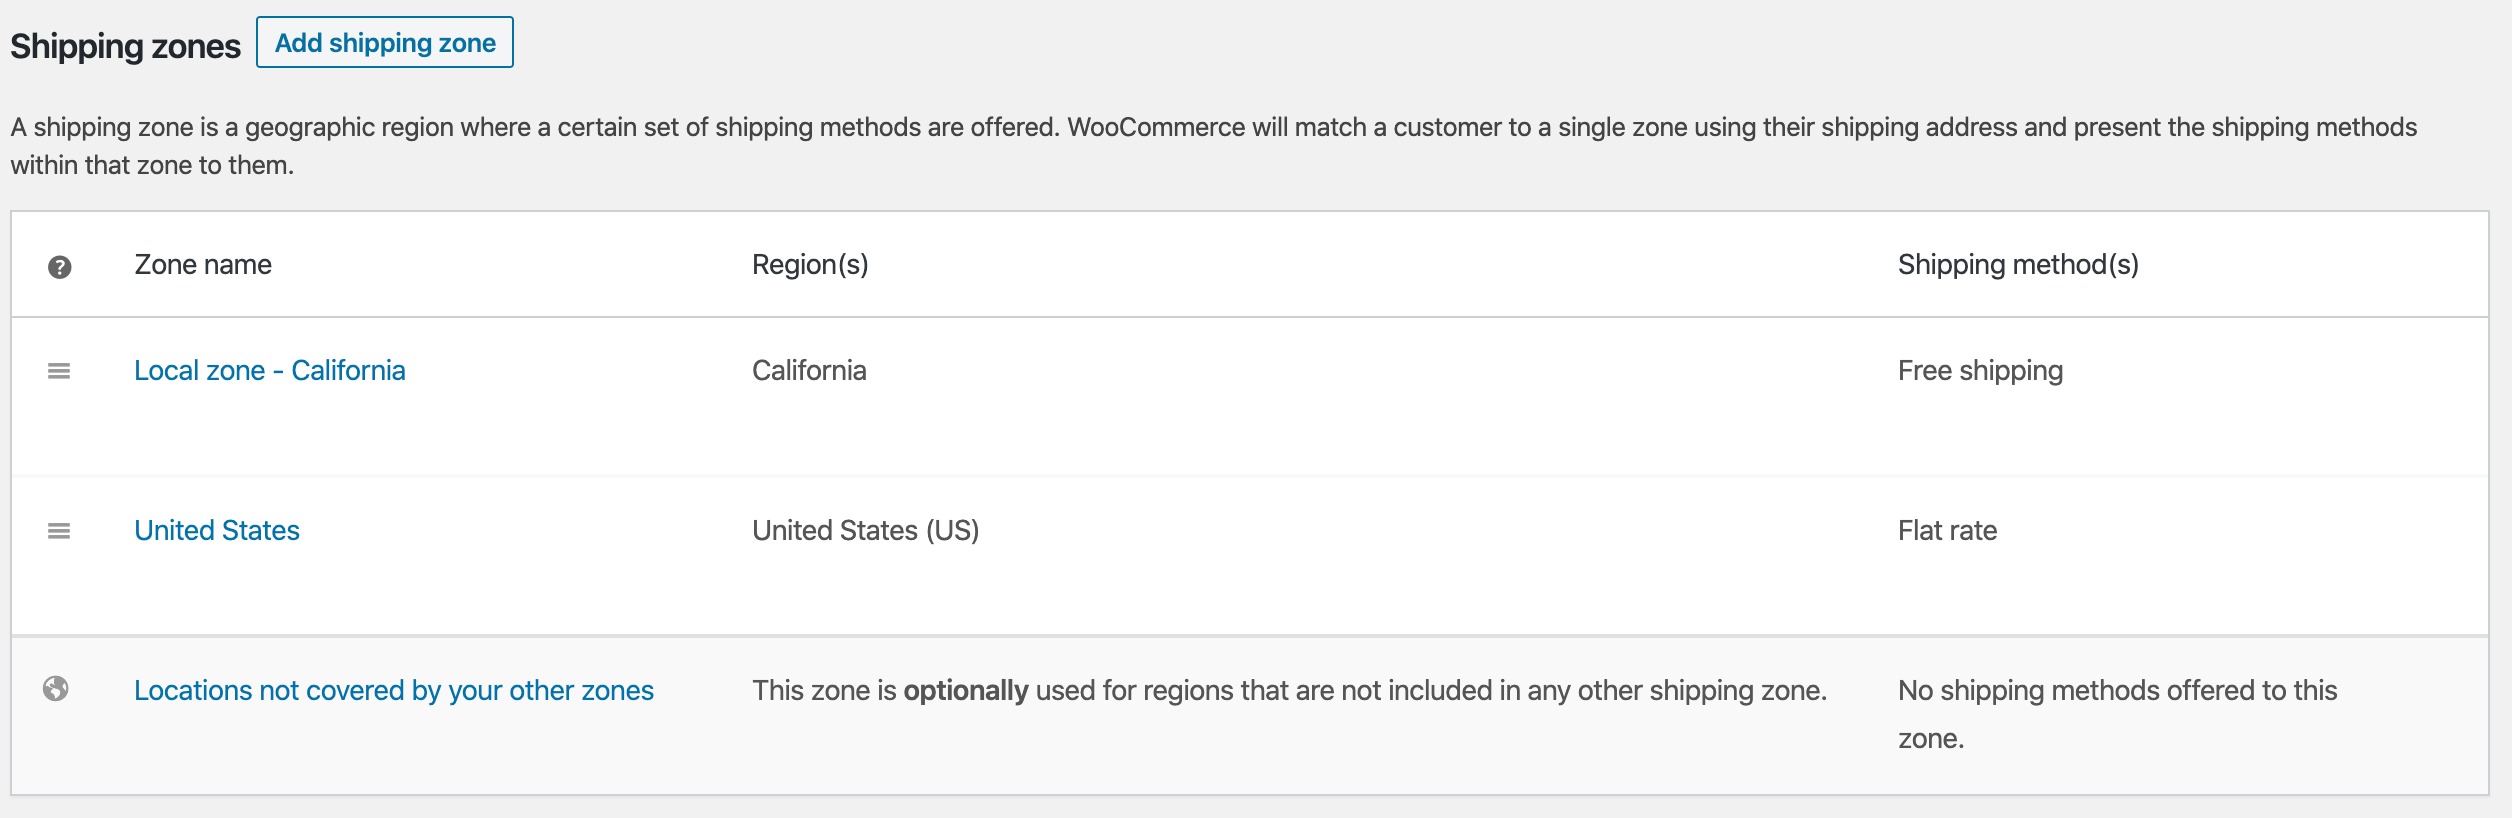Click the help question mark icon
2512x818 pixels.
point(59,267)
